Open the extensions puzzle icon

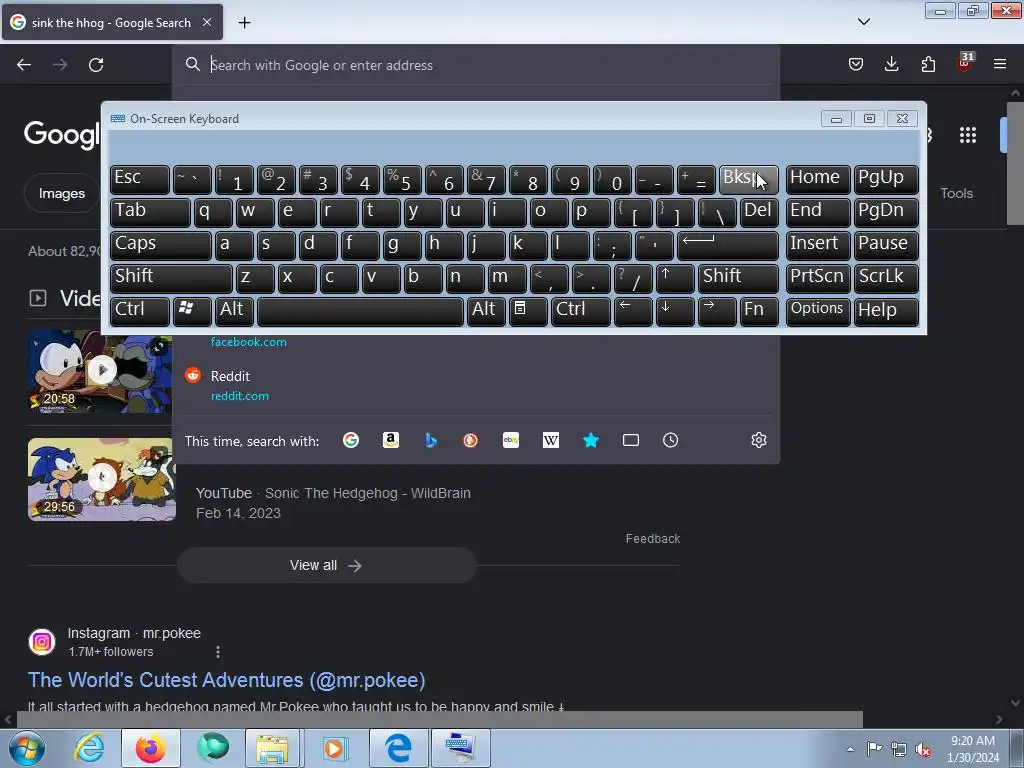click(928, 64)
